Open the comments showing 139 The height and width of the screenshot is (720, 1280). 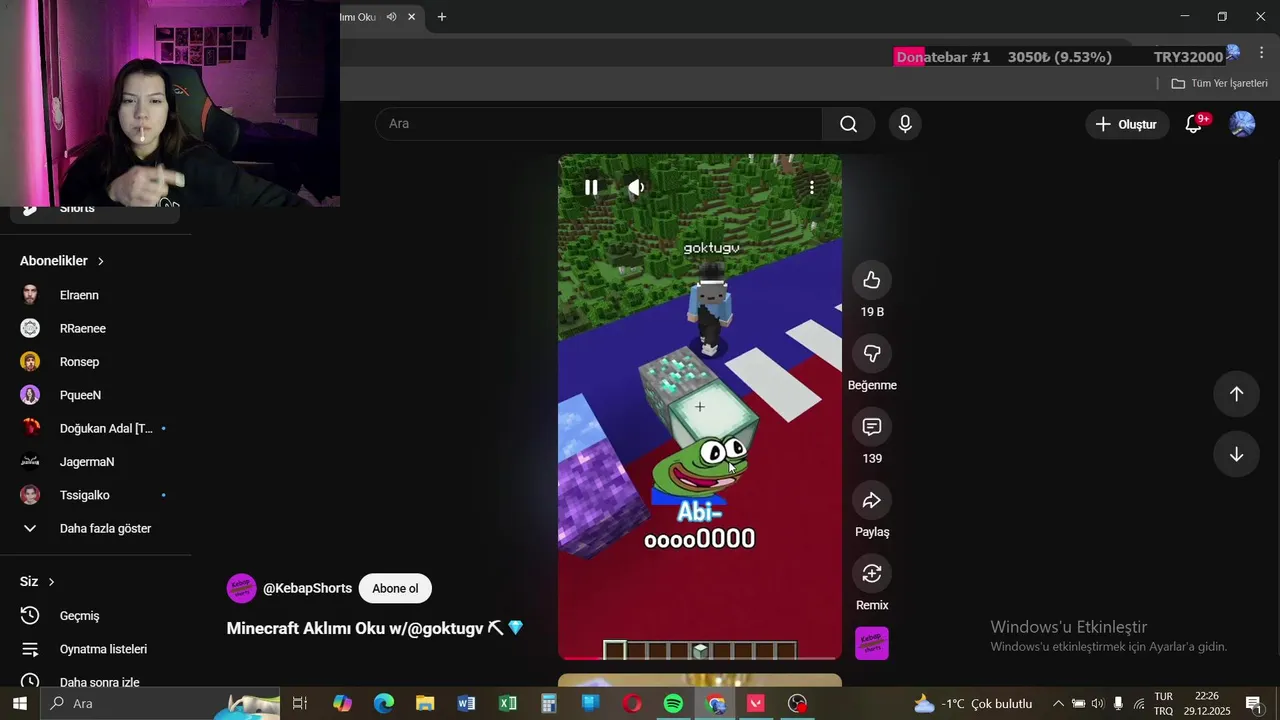872,427
